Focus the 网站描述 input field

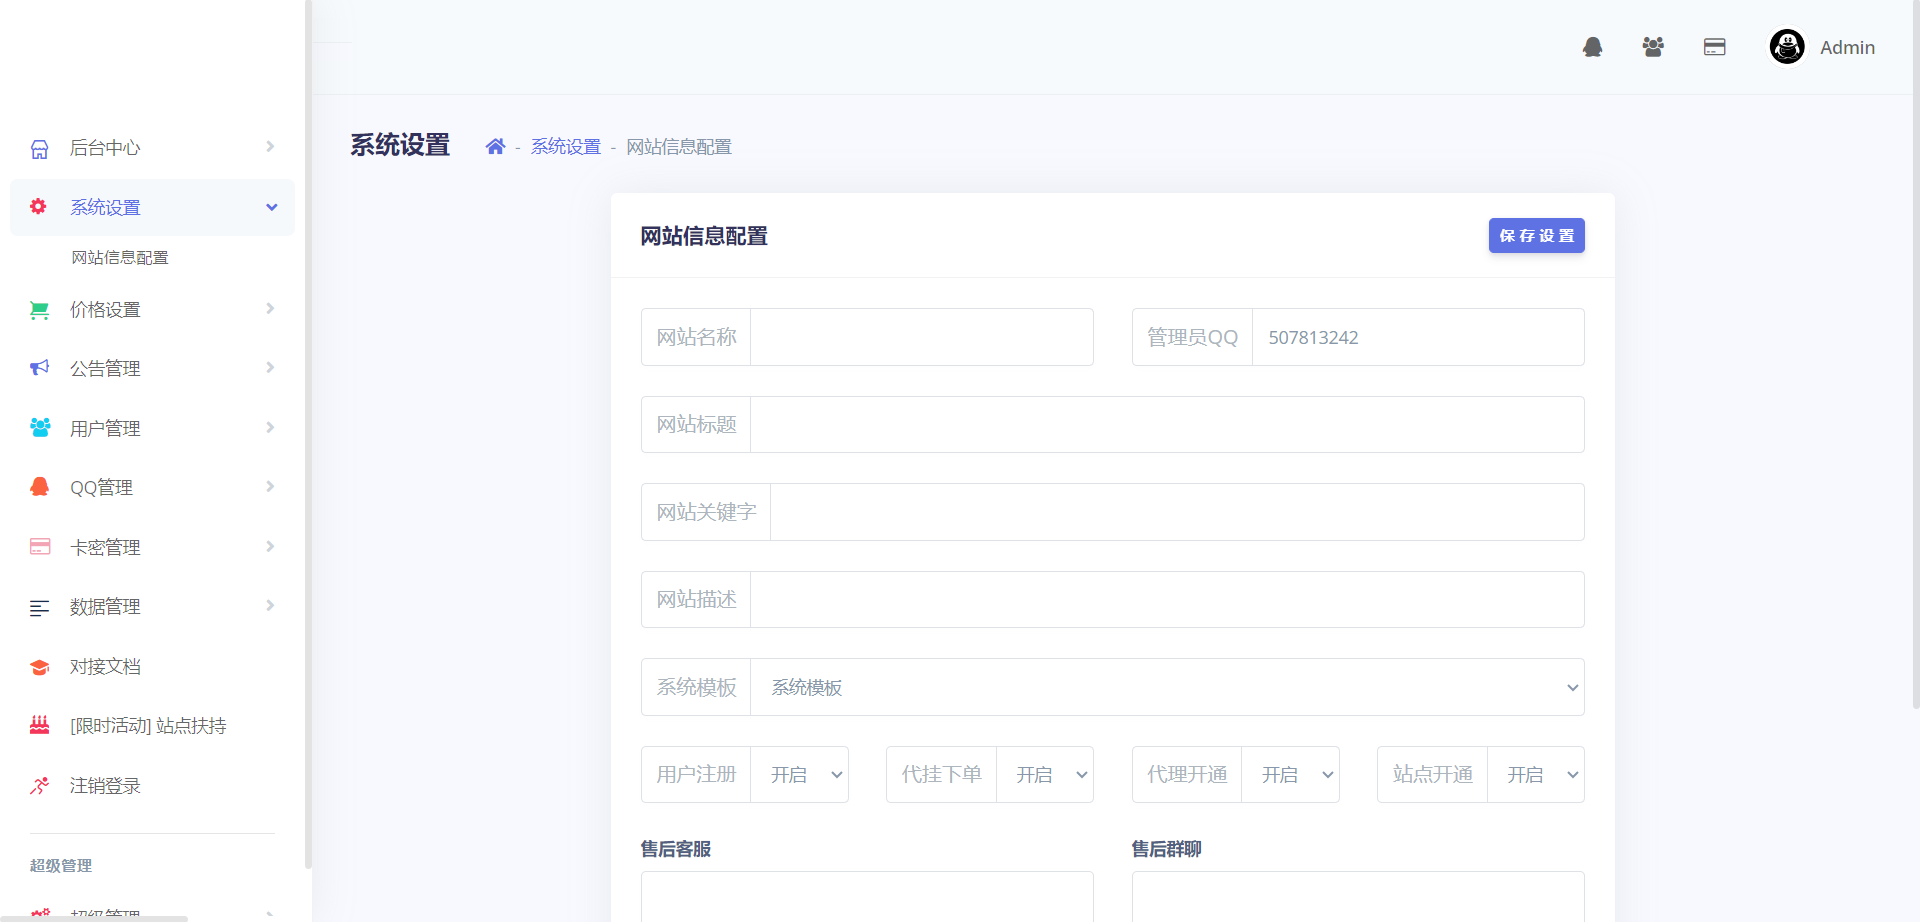1167,600
